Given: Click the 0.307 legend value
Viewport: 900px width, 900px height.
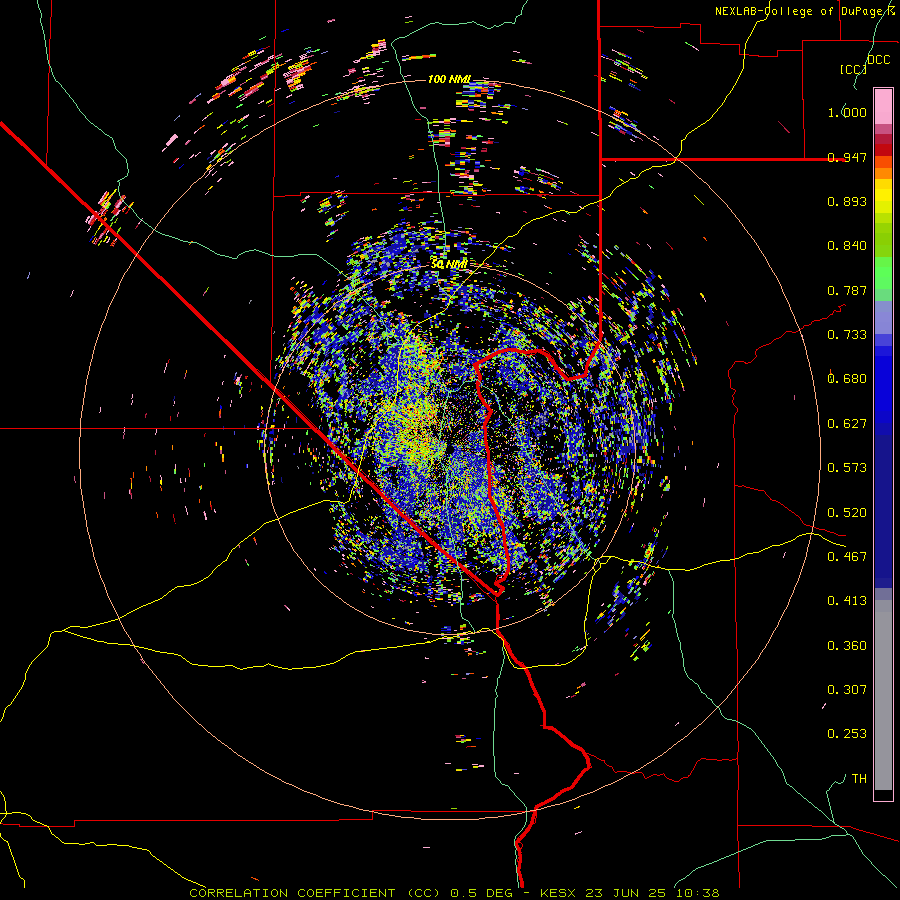Looking at the screenshot, I should (x=847, y=690).
